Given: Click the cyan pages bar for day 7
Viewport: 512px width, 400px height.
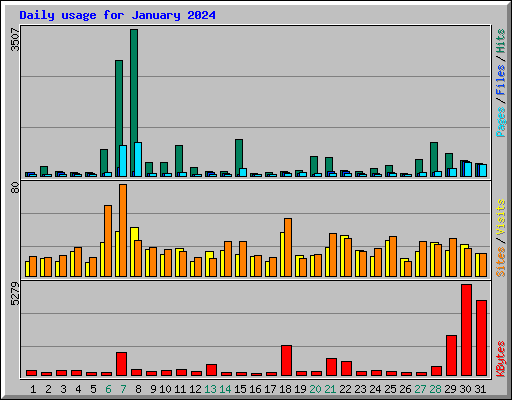Looking at the screenshot, I should [123, 161].
